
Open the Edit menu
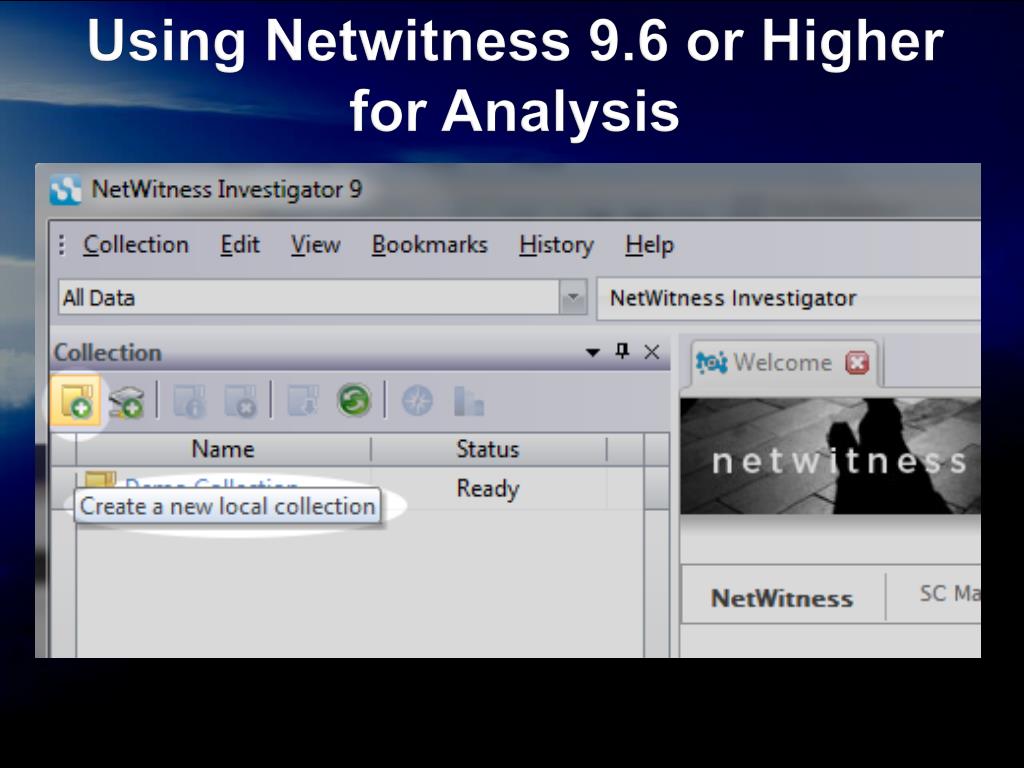click(x=240, y=245)
